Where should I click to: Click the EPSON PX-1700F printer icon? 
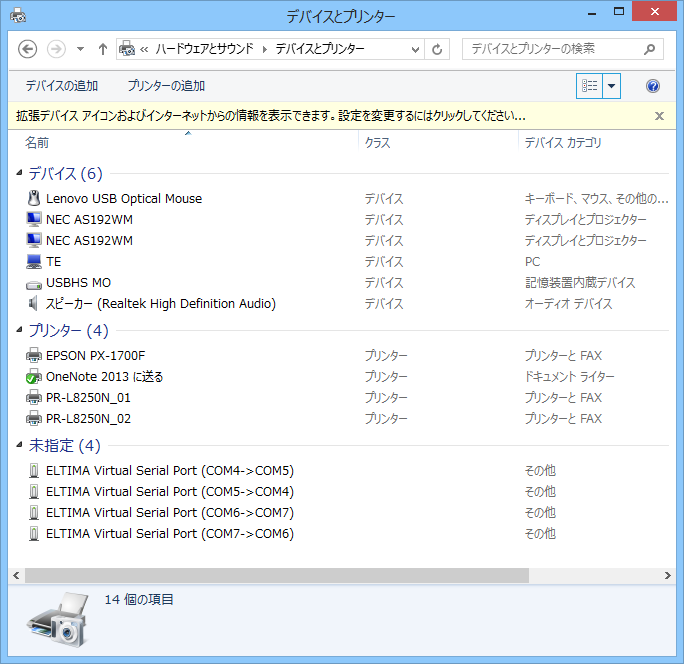[34, 356]
